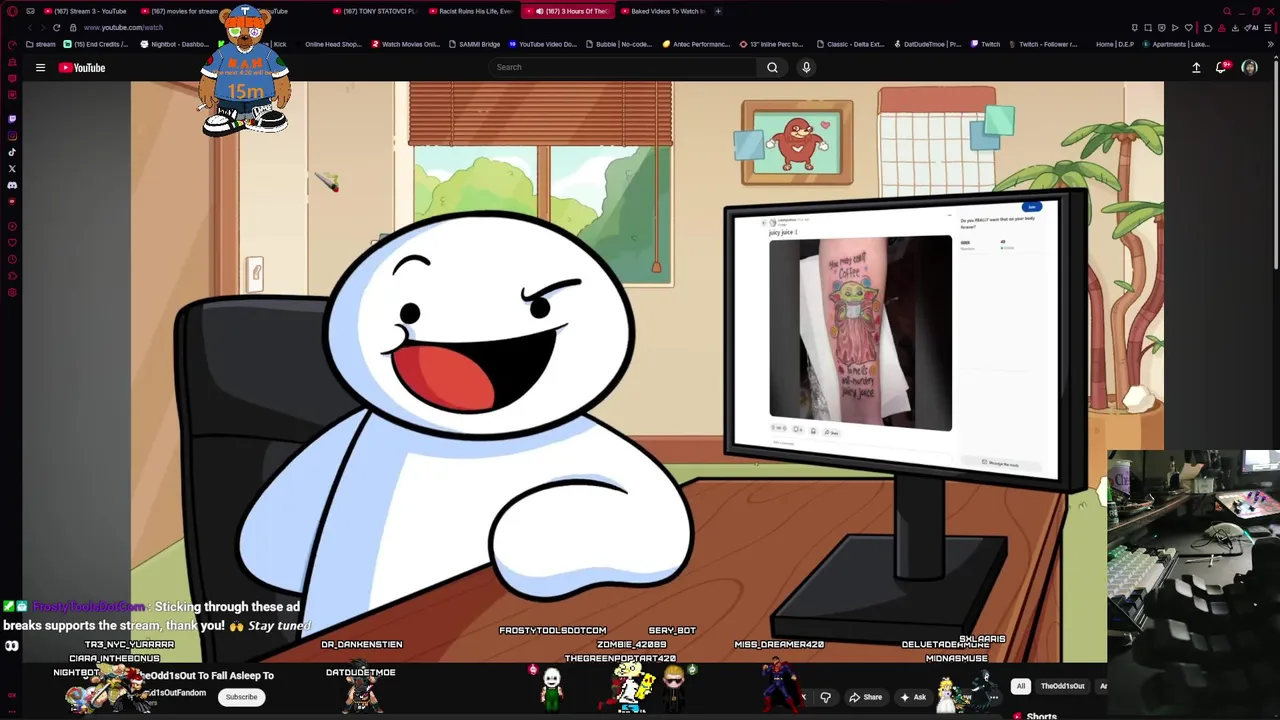Image resolution: width=1280 pixels, height=720 pixels.
Task: Open the 'Apartments | Lake...' bookmark
Action: point(1177,44)
